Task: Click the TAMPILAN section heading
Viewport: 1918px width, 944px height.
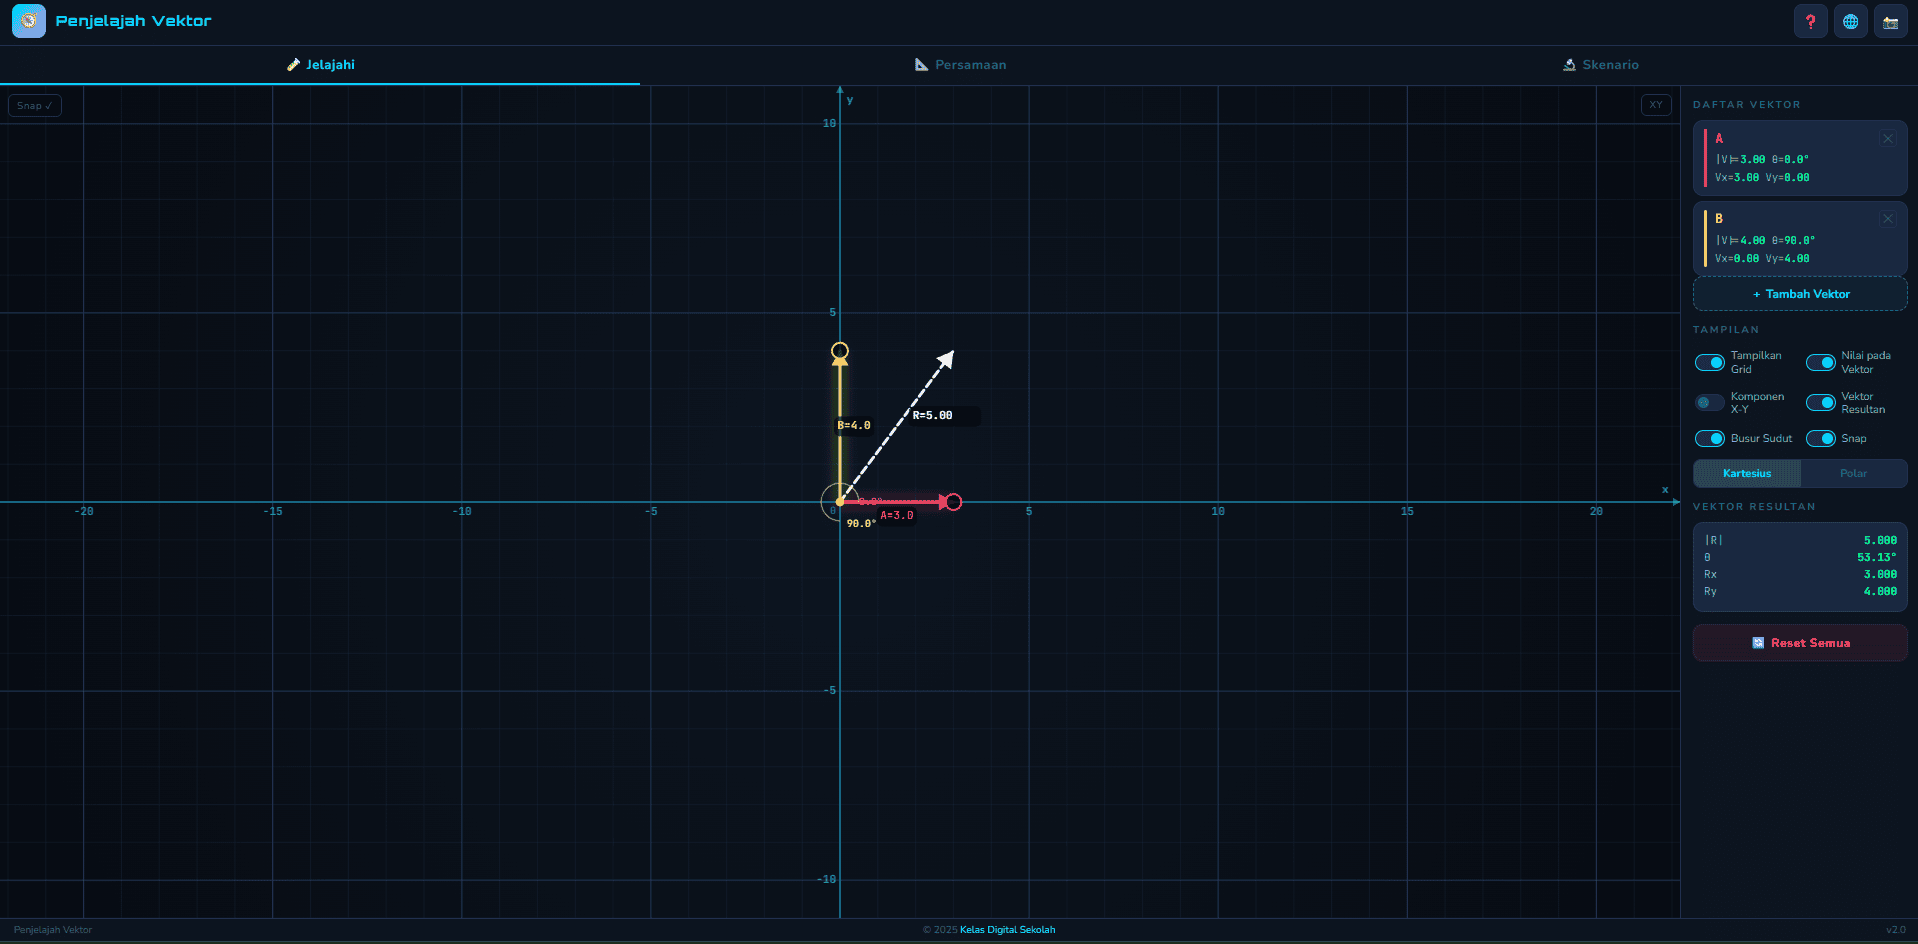Action: tap(1726, 329)
